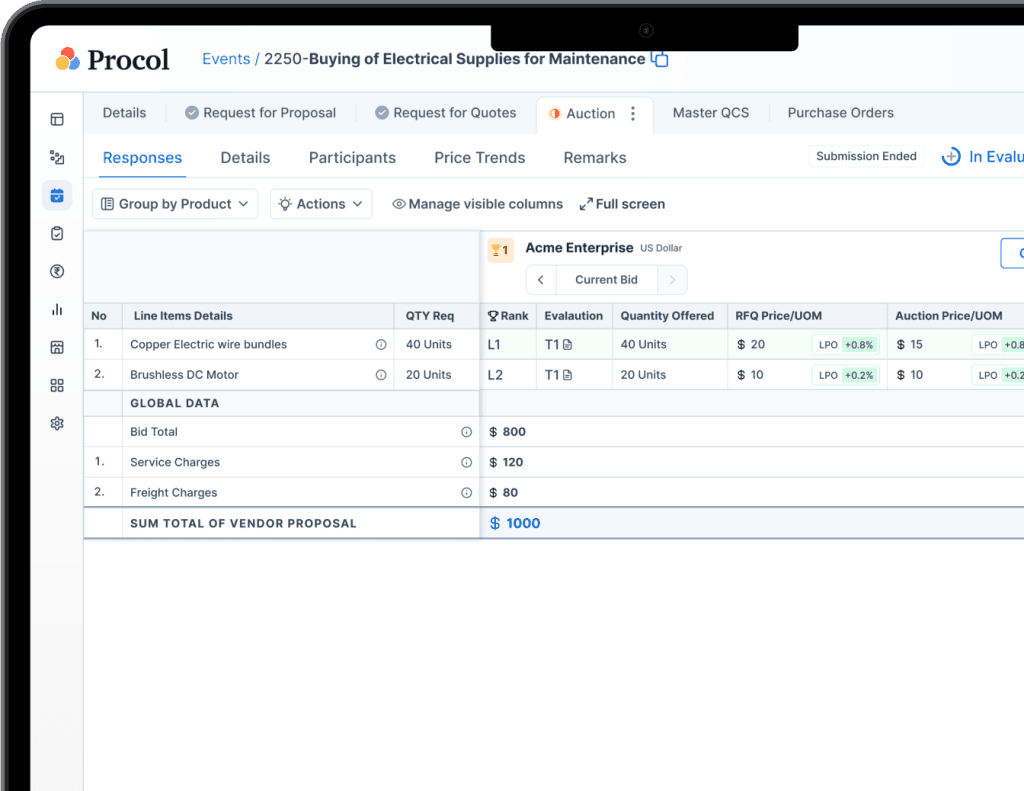Click the Procol logo in header

tap(112, 60)
